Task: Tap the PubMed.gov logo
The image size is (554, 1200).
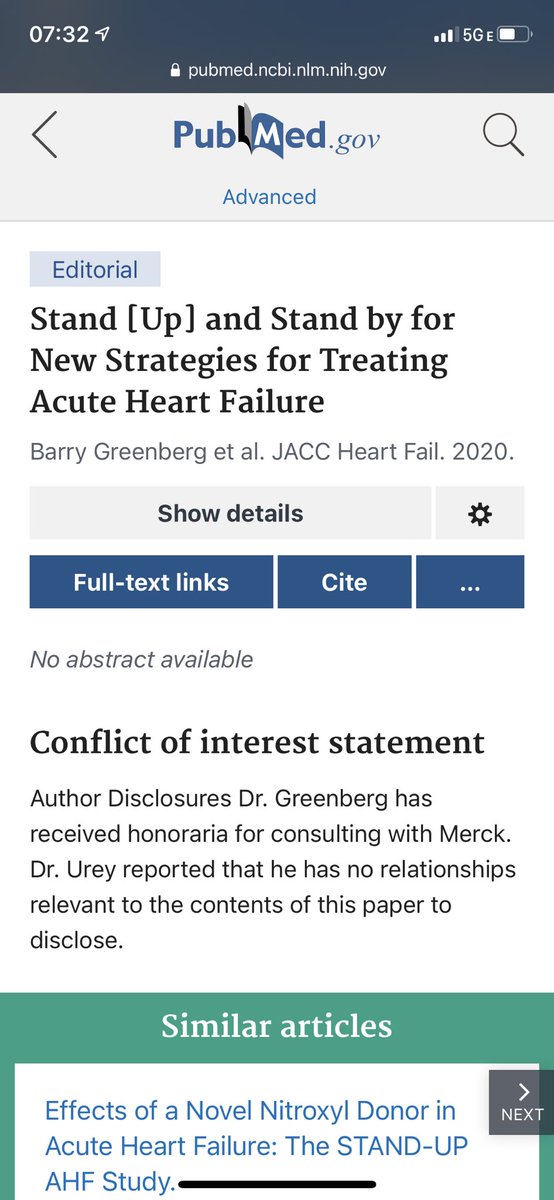Action: pyautogui.click(x=276, y=134)
